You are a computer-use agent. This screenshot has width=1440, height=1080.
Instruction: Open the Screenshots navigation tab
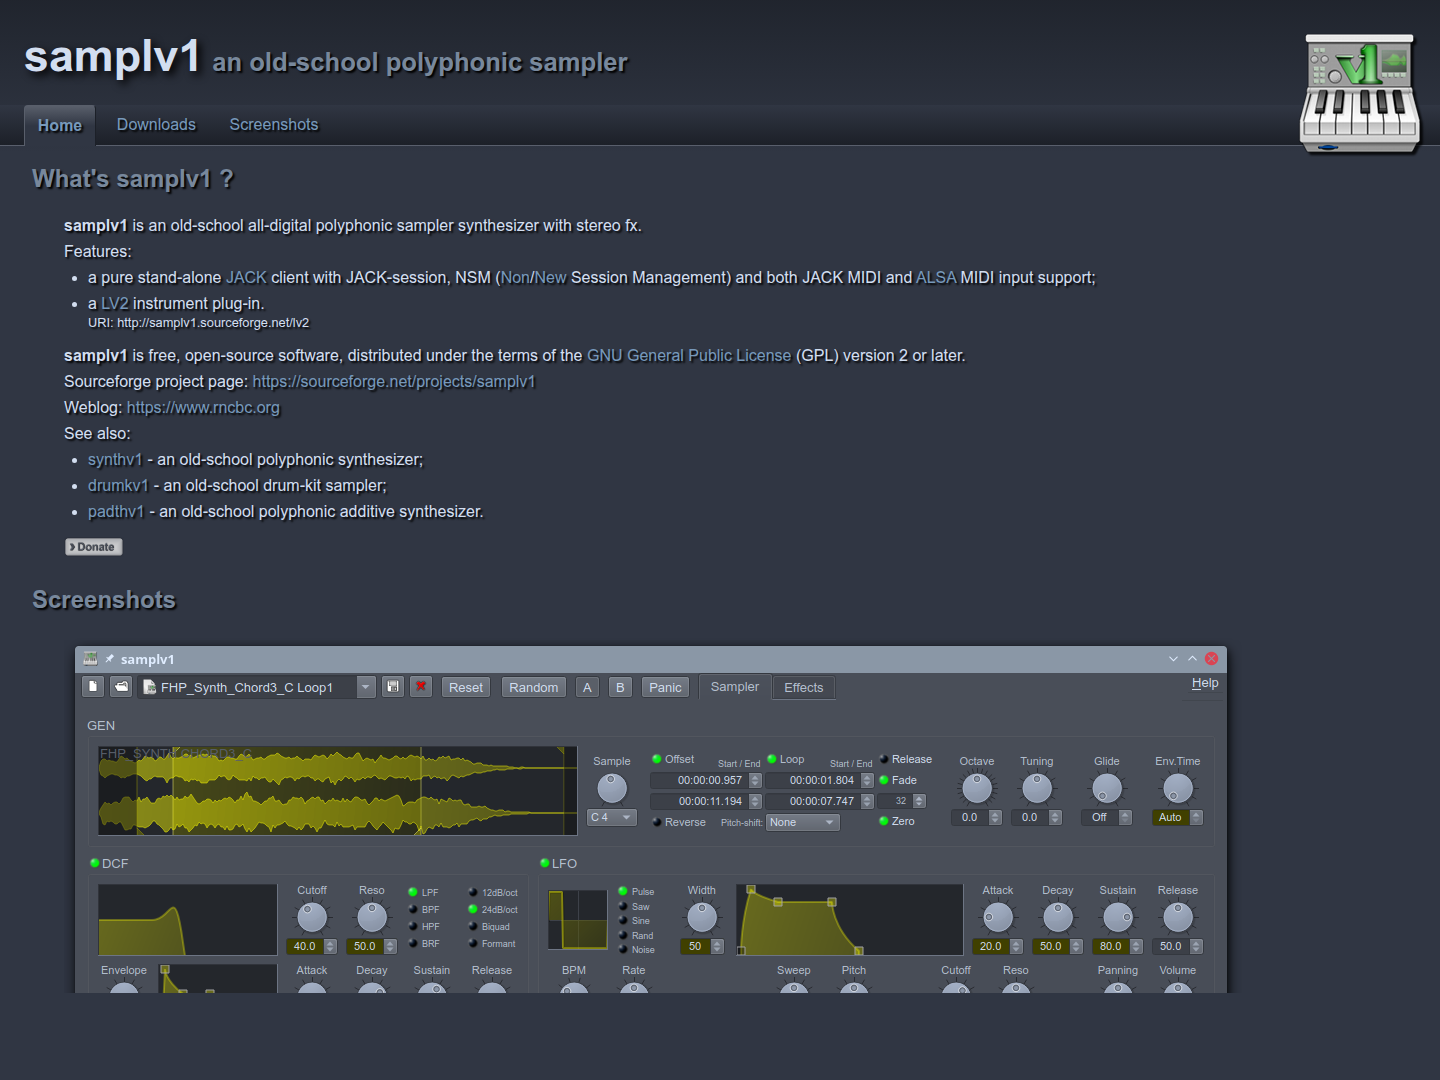(x=274, y=124)
